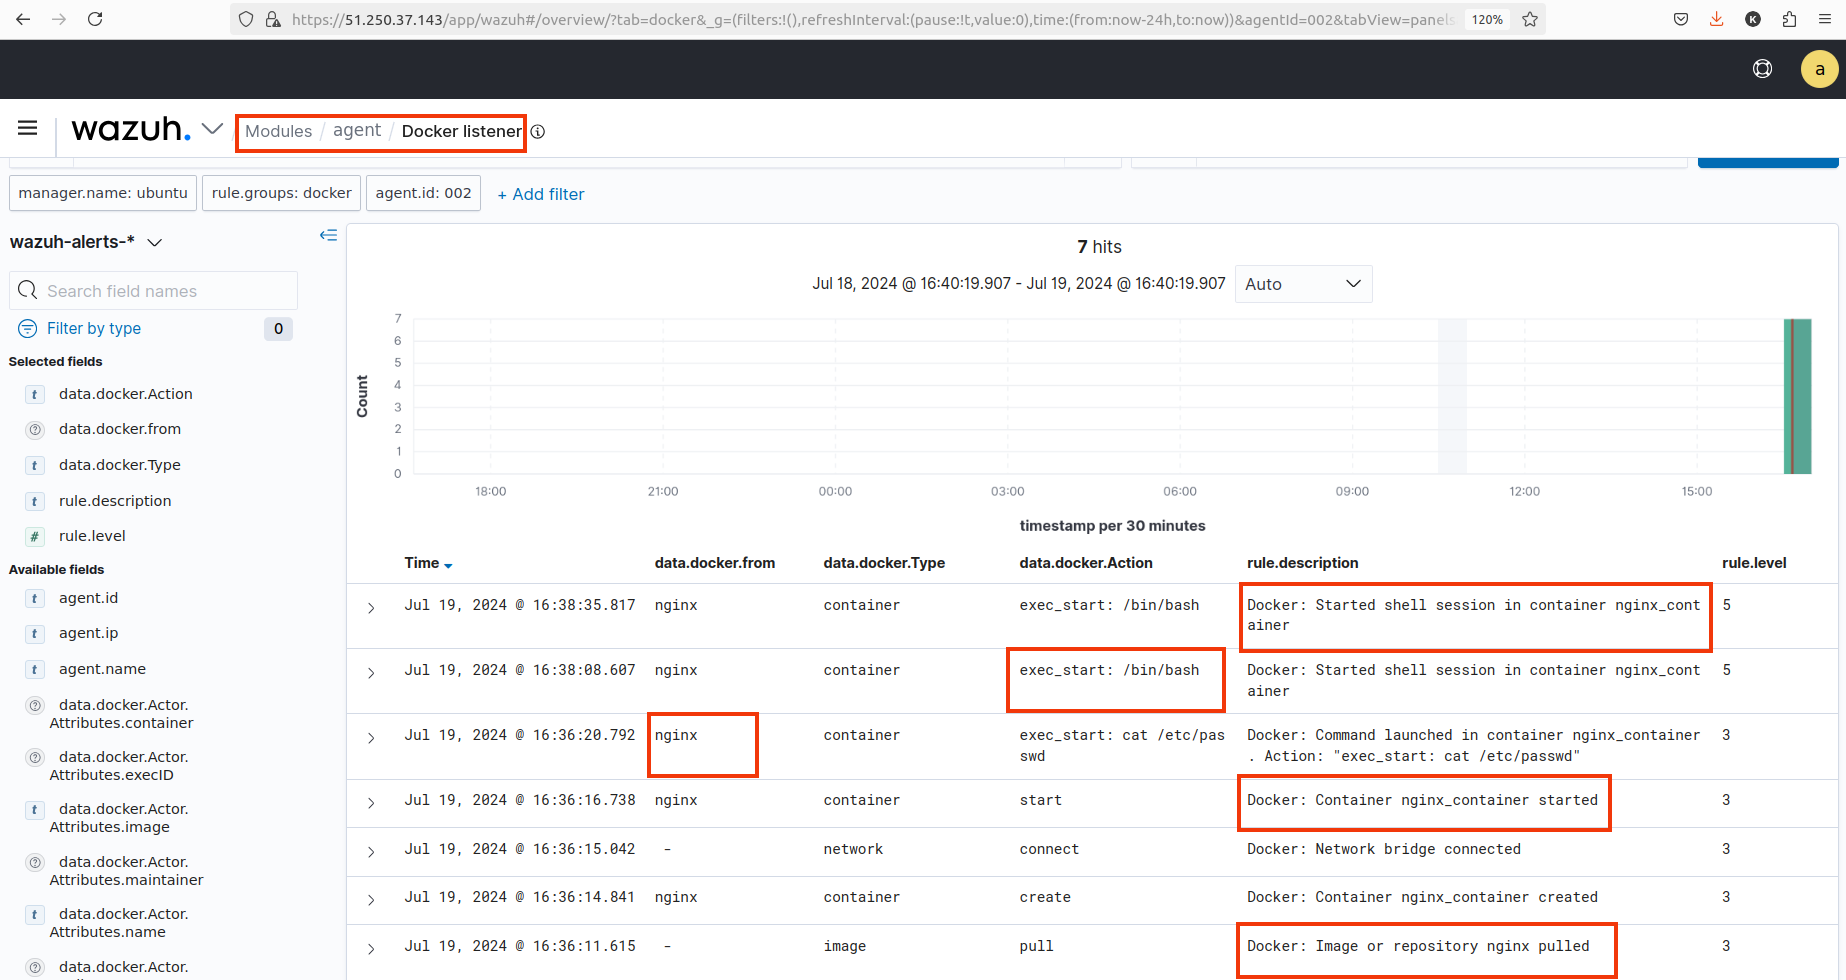Edit the manager.name: ubuntu filter
Image resolution: width=1846 pixels, height=980 pixels.
(103, 193)
